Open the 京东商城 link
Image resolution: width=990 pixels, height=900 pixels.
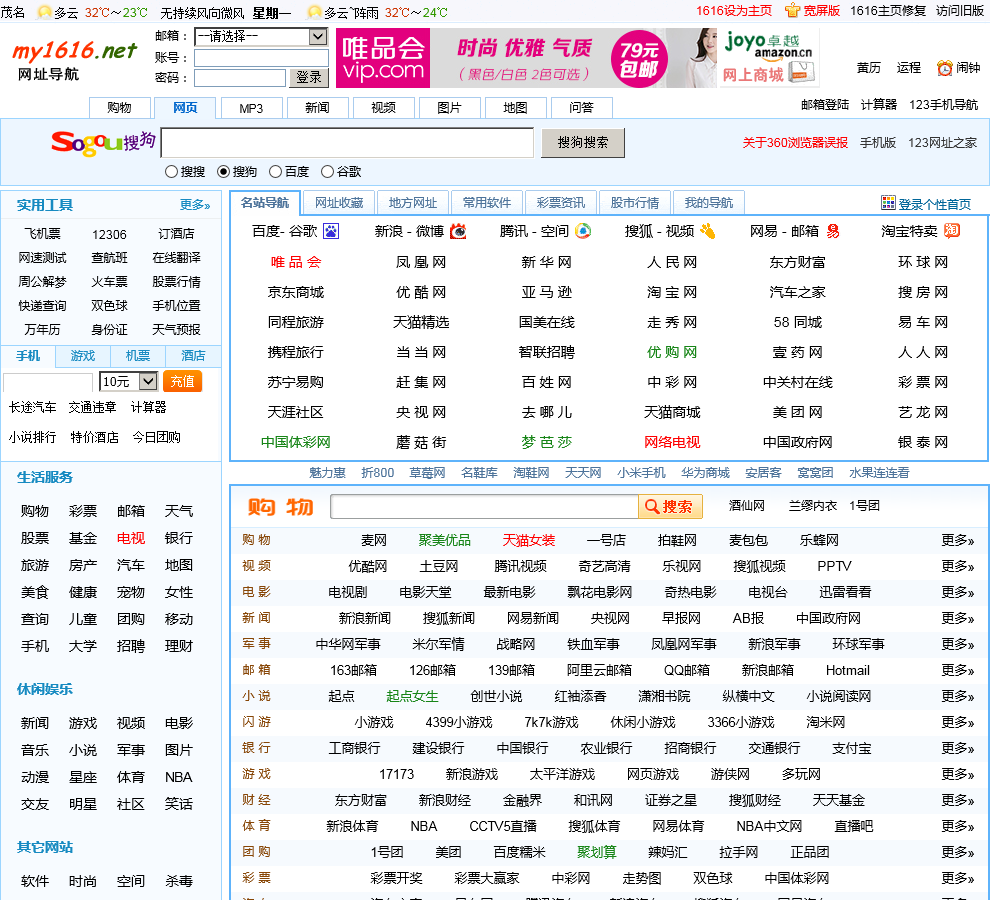295,292
